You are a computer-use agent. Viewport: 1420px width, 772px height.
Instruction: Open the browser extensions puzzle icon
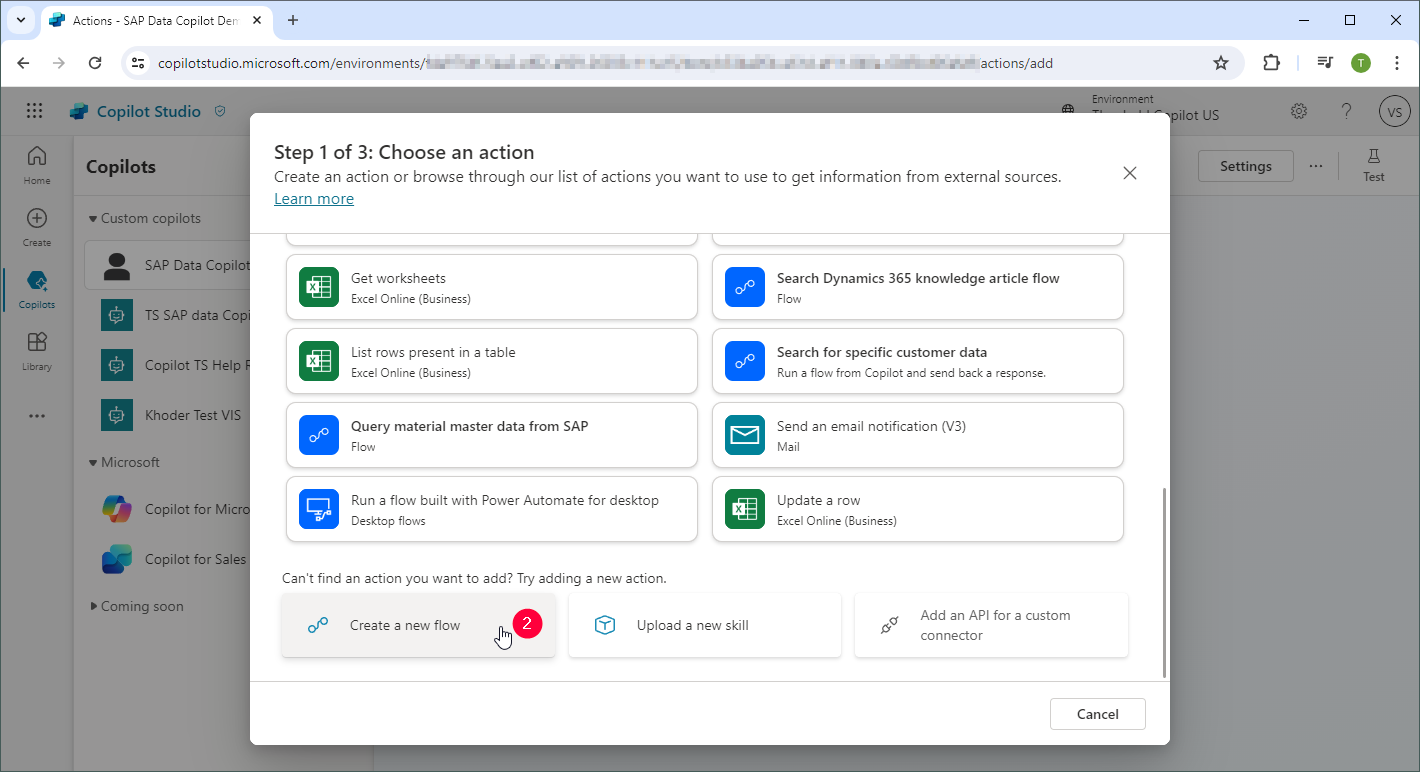1272,63
